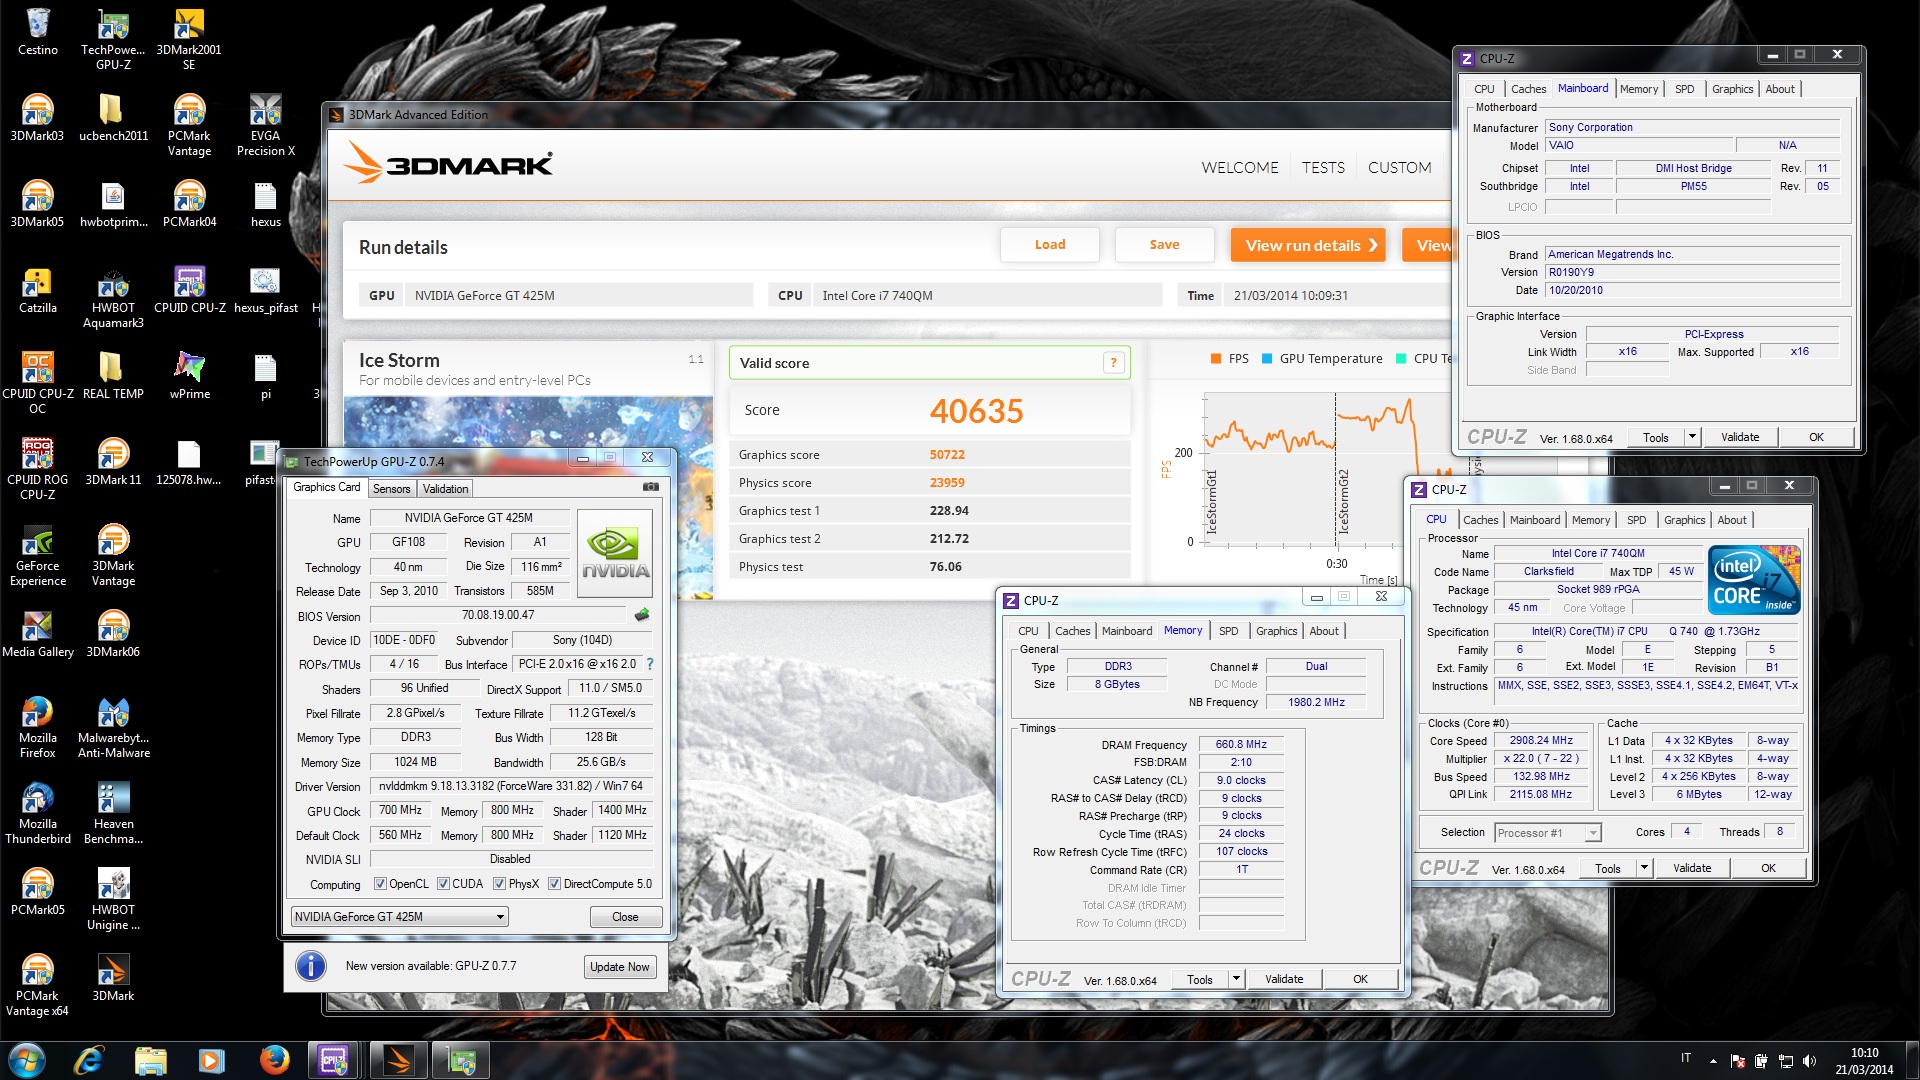Open Malwarebytes Anti-Malware shortcut

pyautogui.click(x=113, y=728)
